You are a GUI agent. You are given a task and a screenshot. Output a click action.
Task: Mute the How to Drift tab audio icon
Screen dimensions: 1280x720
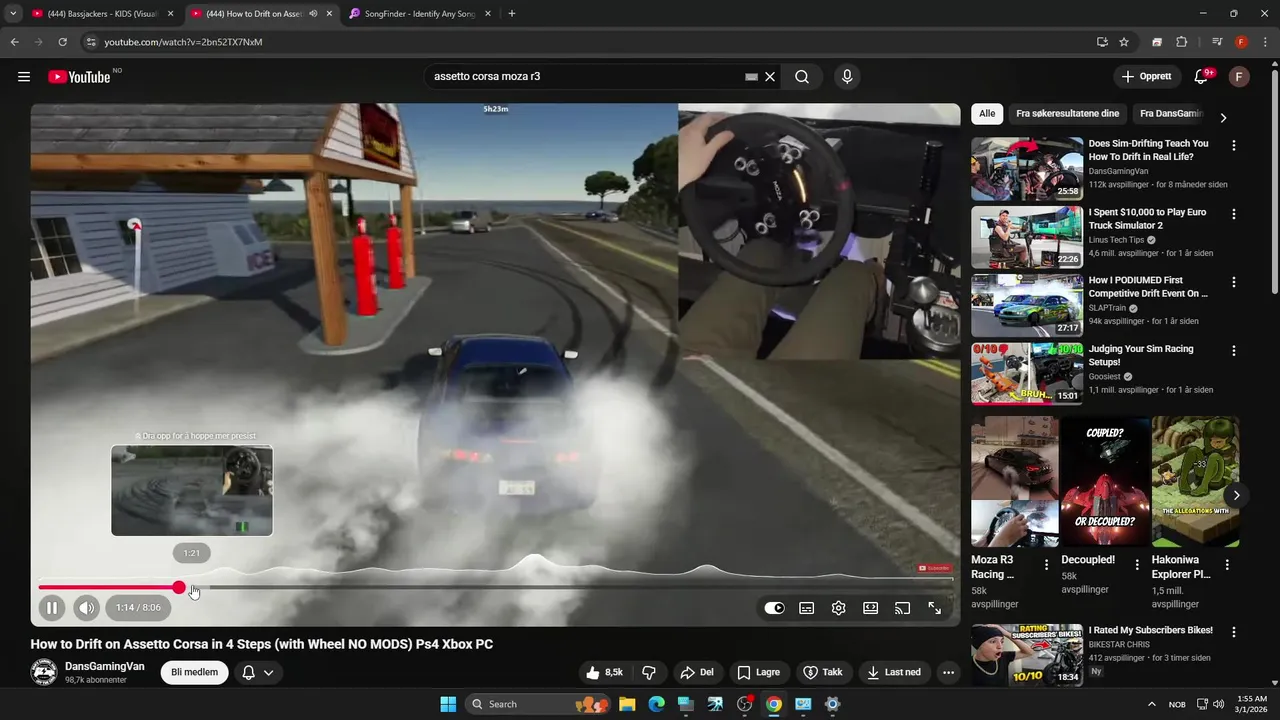313,14
